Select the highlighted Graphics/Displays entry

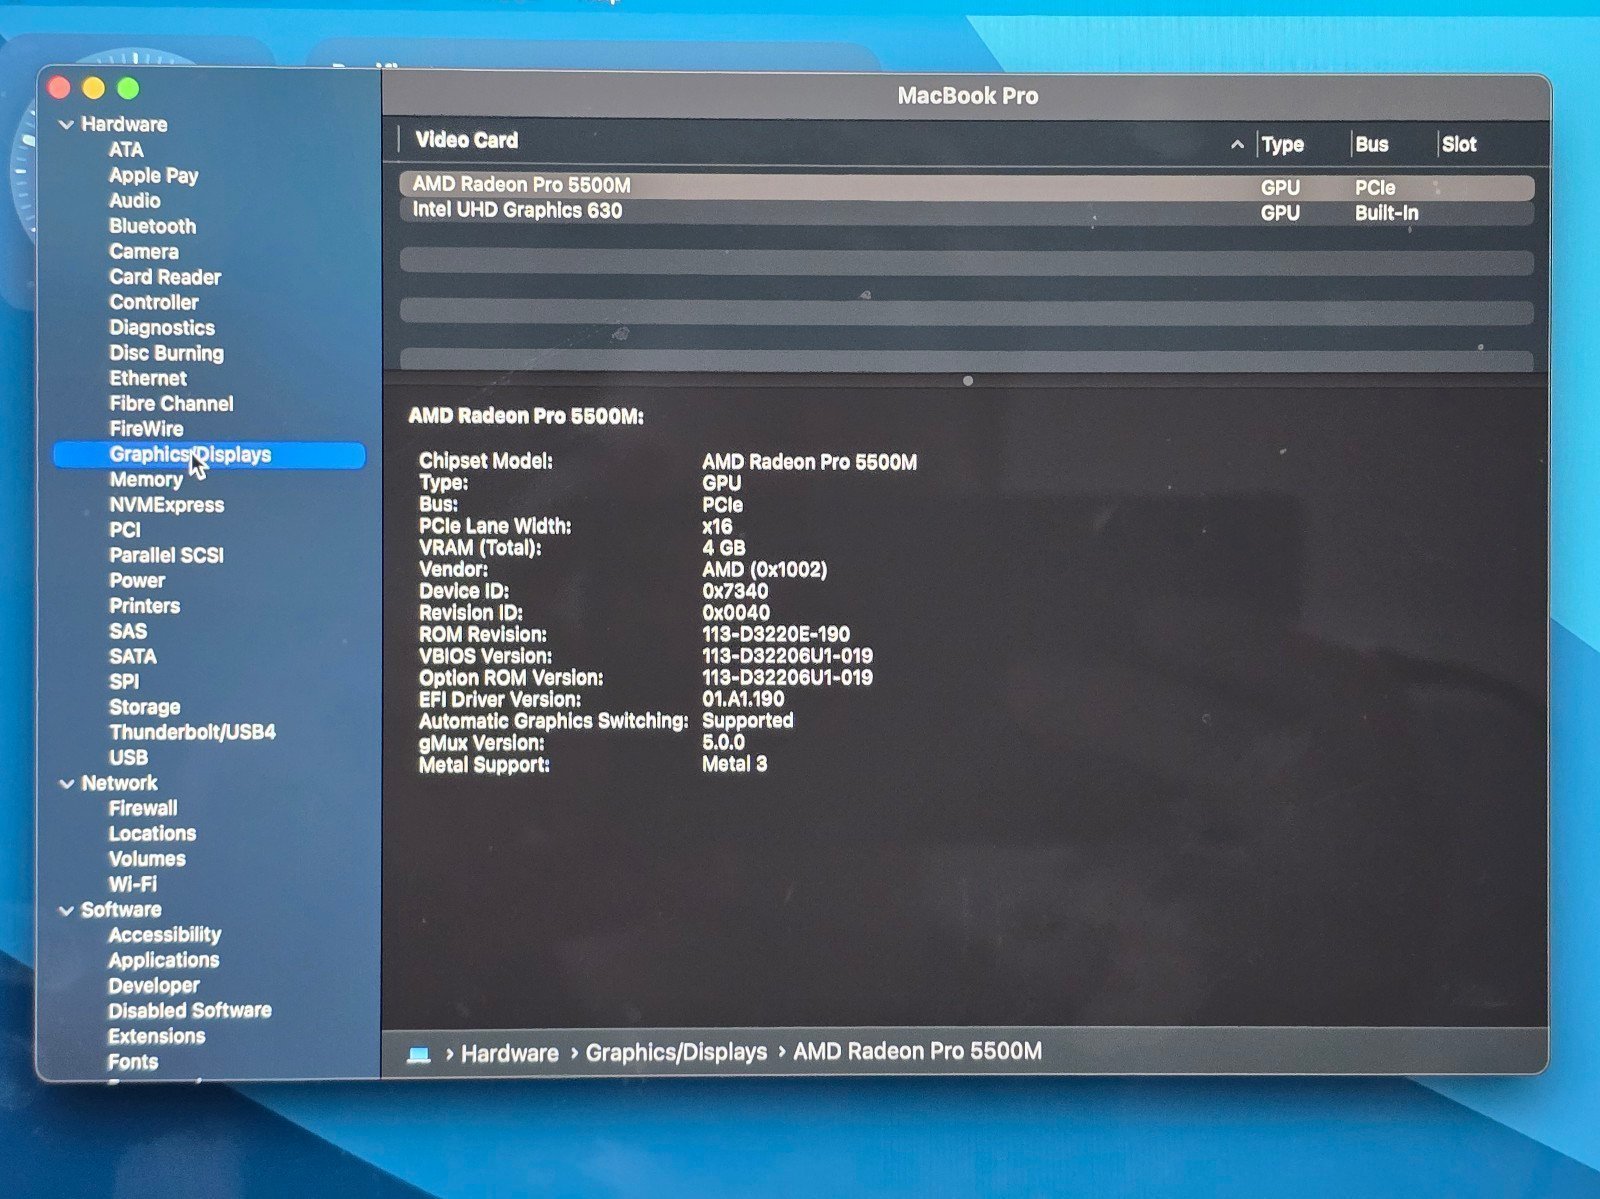(x=210, y=455)
